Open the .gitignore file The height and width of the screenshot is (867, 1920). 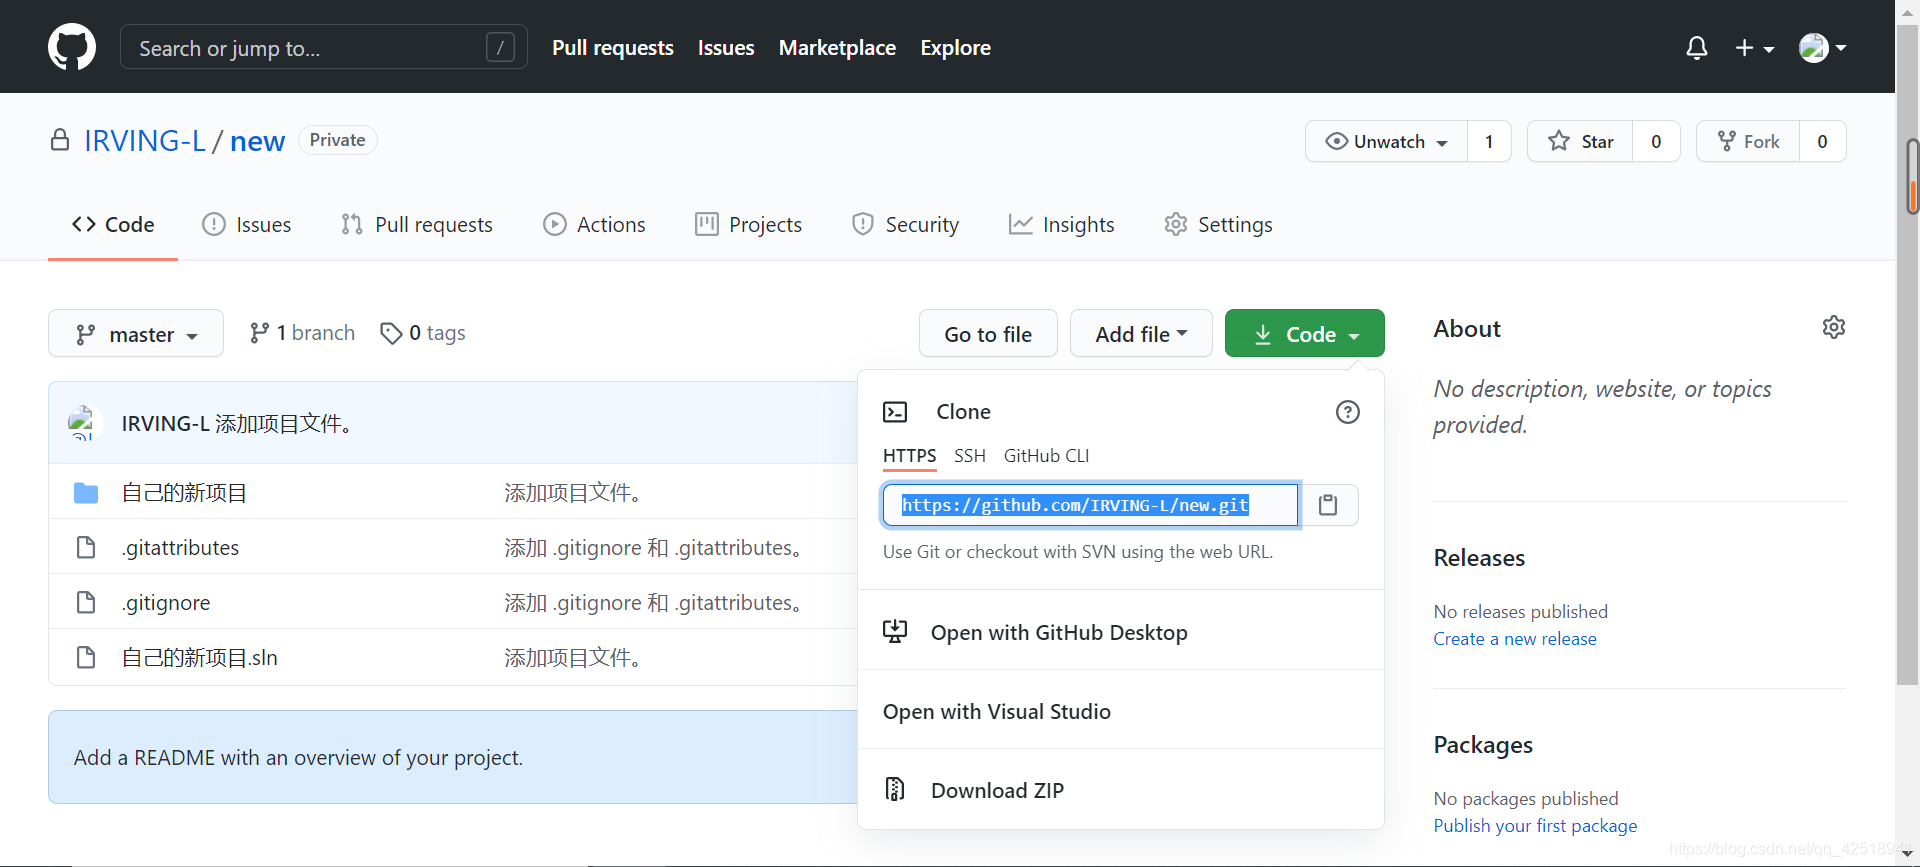[166, 603]
